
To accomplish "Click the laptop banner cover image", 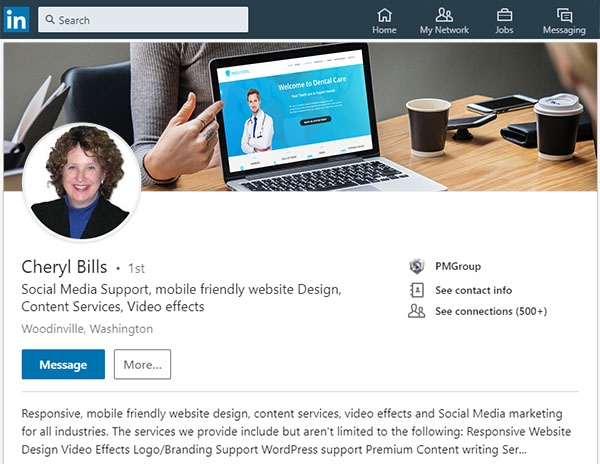I will tap(300, 117).
